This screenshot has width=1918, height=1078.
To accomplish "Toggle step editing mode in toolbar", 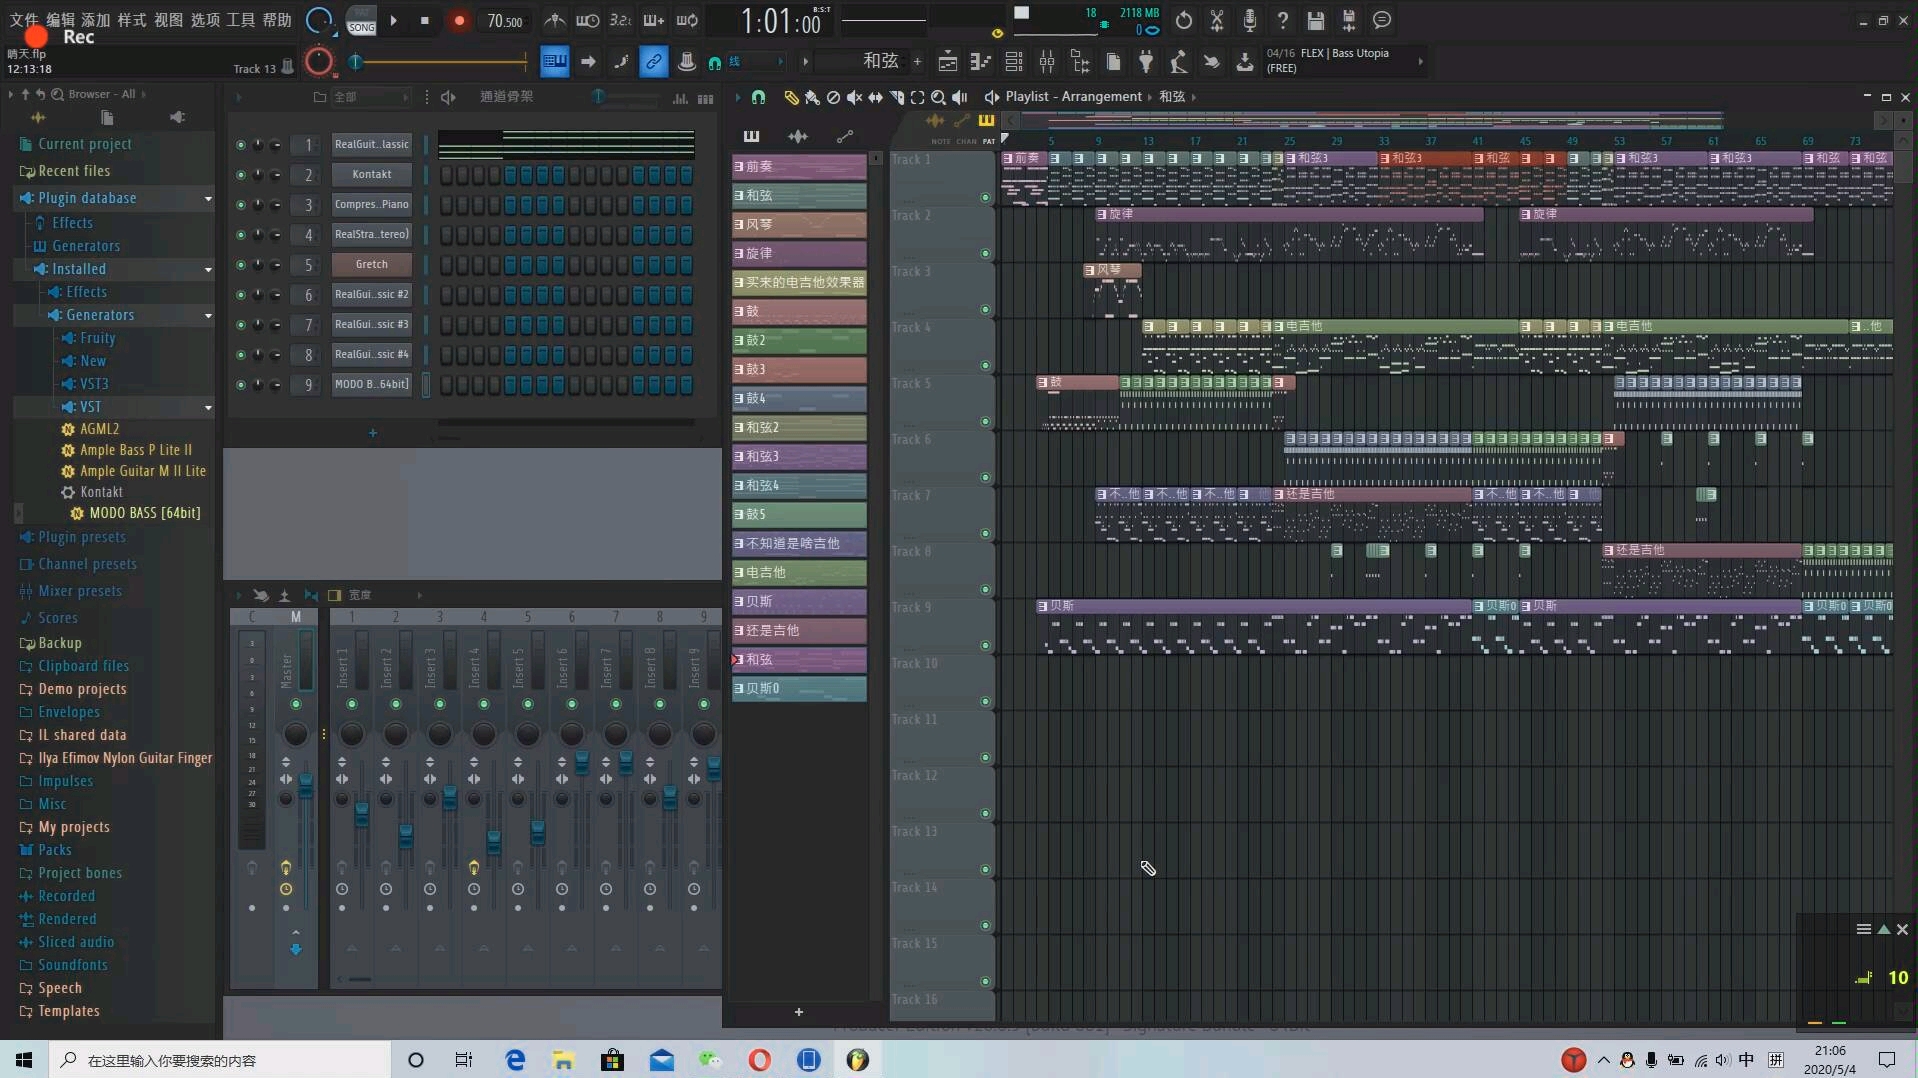I will pos(621,62).
